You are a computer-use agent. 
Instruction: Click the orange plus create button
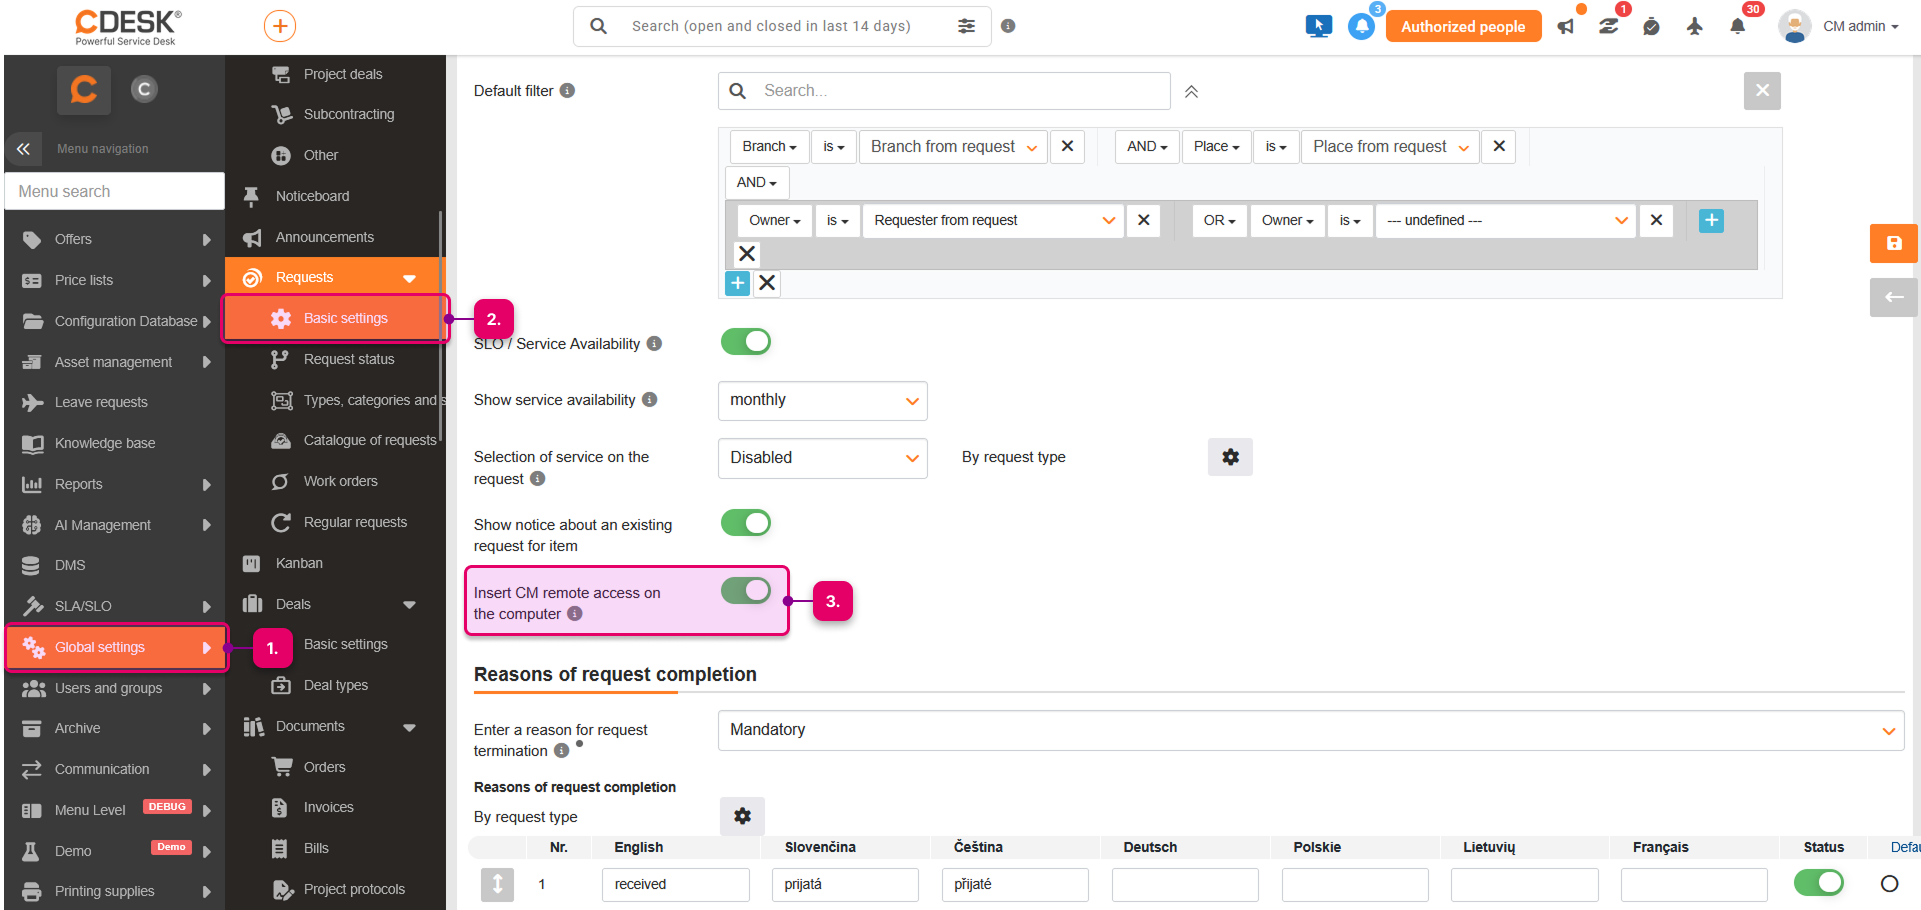(x=280, y=26)
